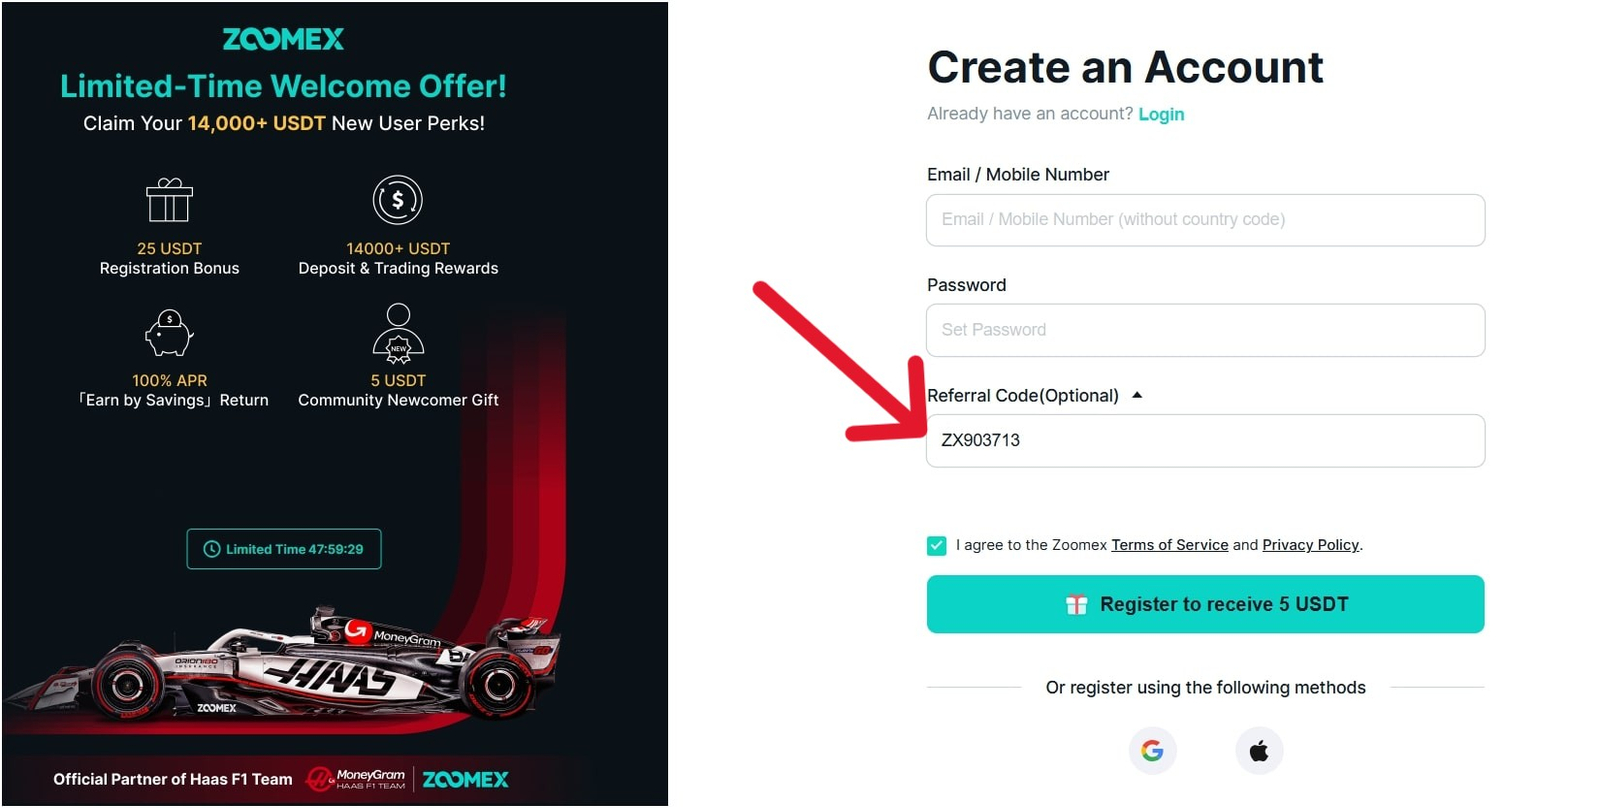The width and height of the screenshot is (1600, 808).
Task: Open the Privacy Policy link
Action: point(1310,545)
